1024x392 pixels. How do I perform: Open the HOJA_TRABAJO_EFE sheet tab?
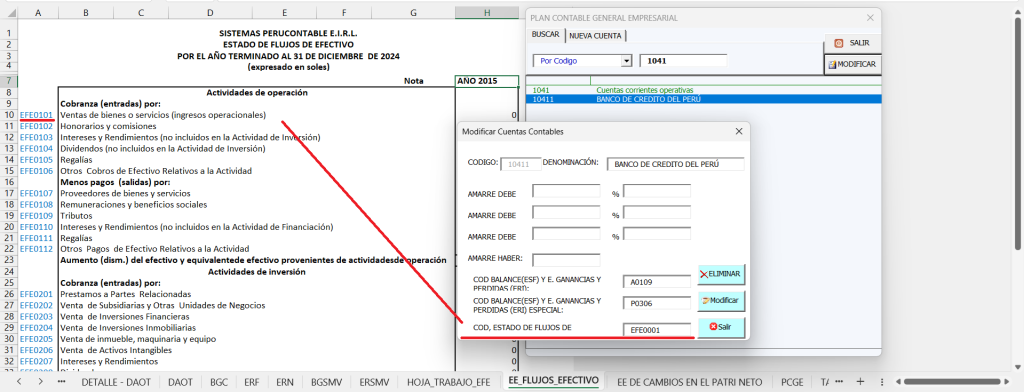point(449,382)
